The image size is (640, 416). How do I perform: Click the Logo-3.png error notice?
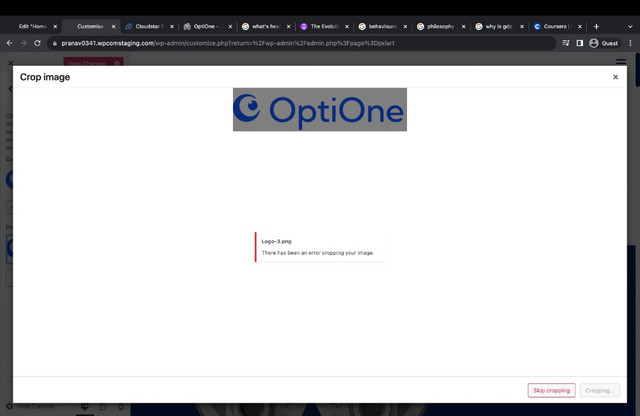click(320, 247)
